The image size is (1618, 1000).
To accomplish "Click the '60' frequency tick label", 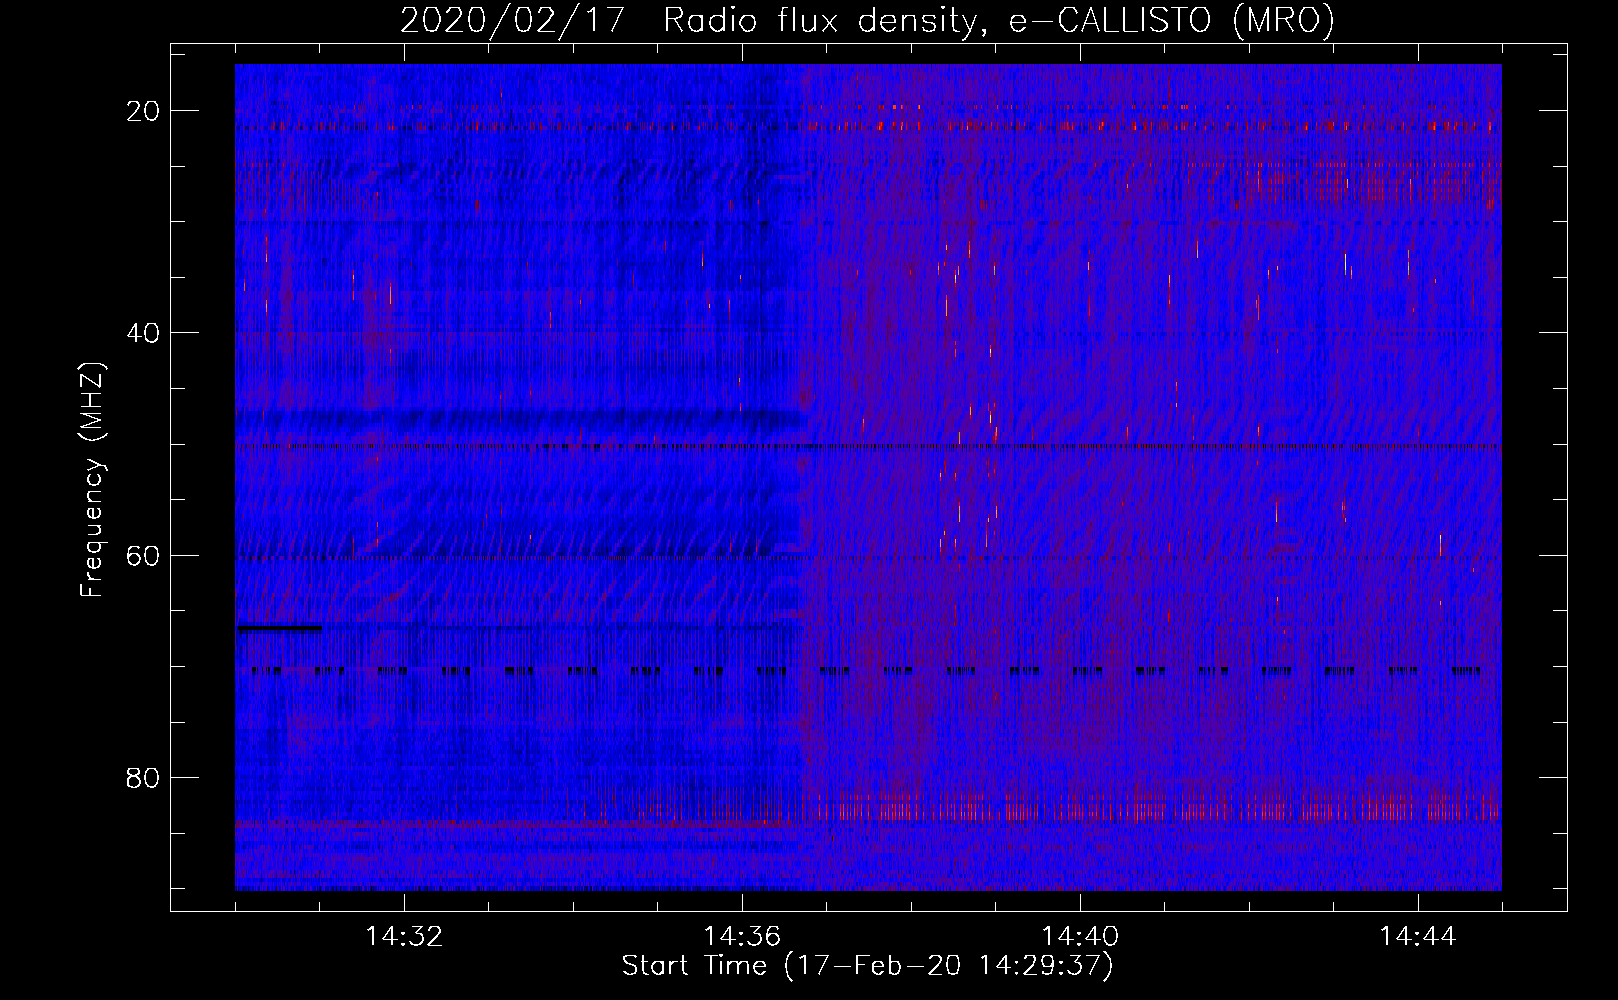I will 143,555.
